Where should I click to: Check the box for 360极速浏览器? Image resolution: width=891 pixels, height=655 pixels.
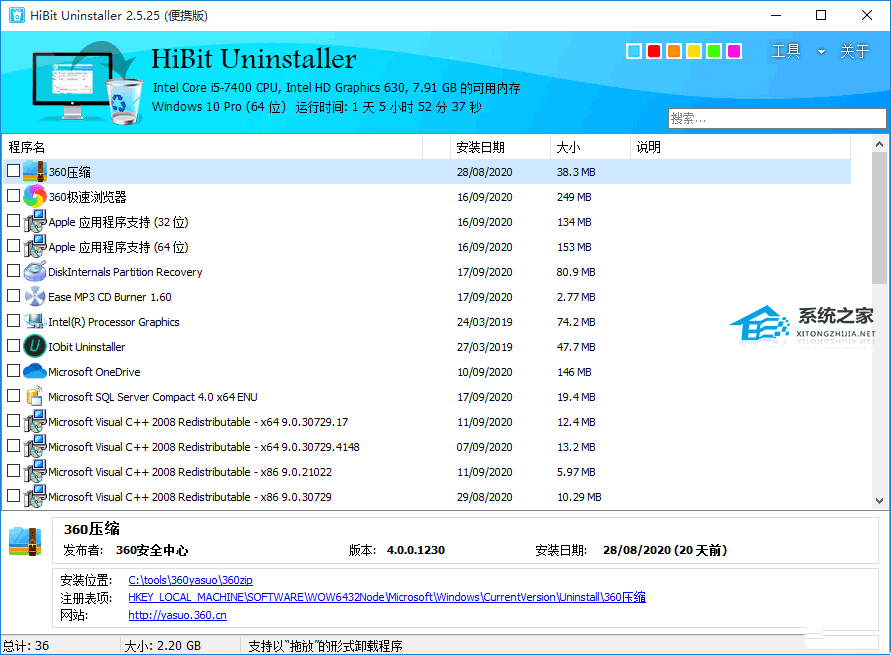click(x=13, y=195)
